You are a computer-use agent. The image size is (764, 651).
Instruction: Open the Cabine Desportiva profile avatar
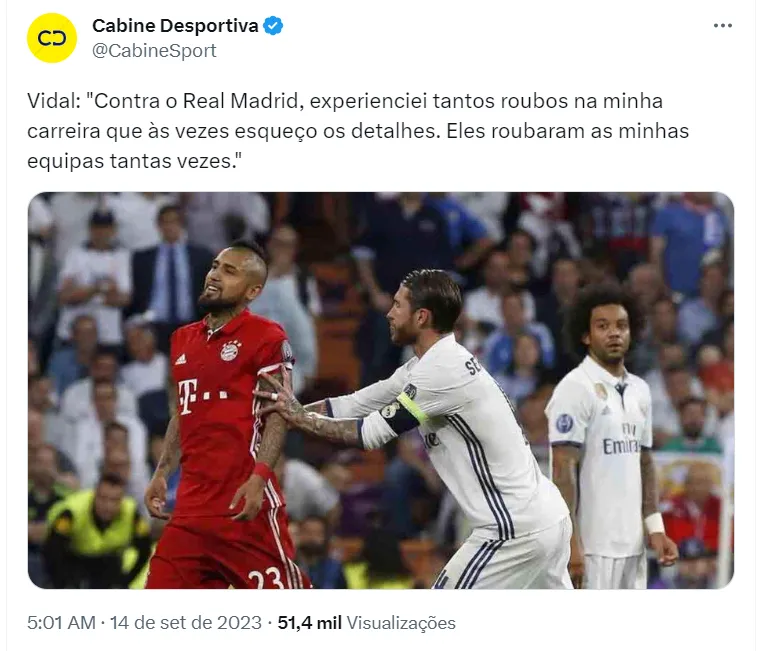(x=52, y=38)
